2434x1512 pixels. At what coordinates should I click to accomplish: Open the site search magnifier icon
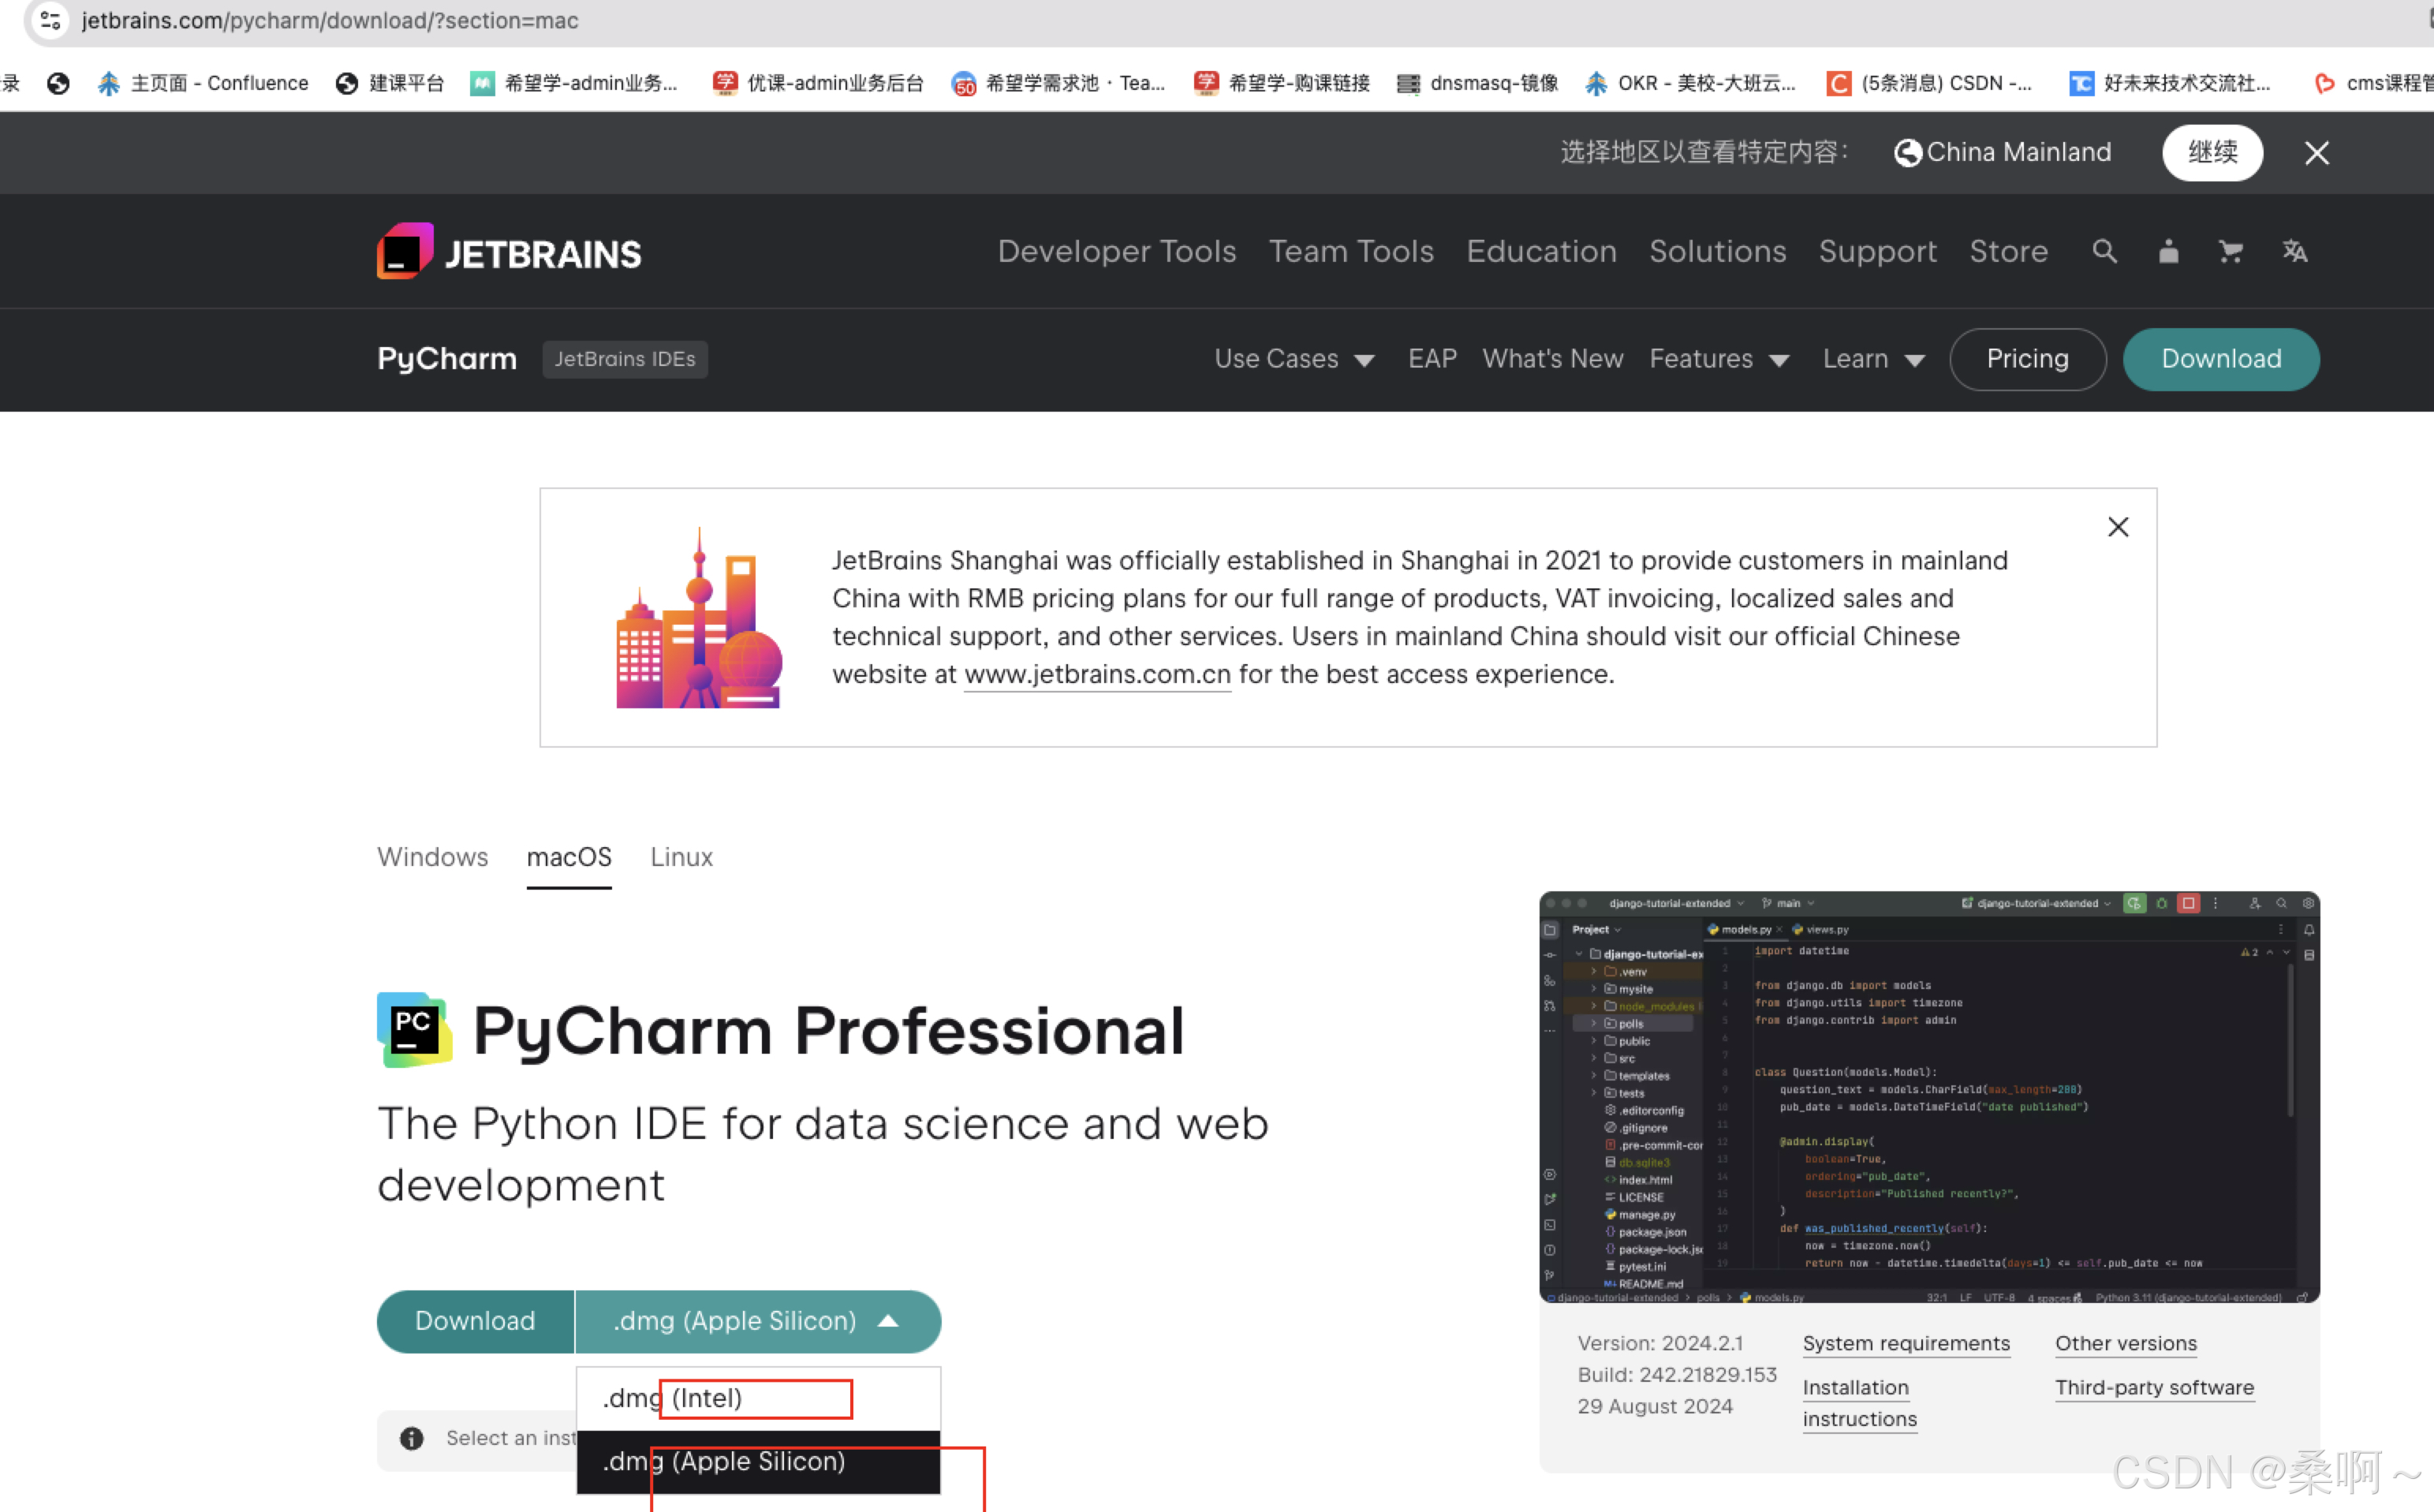pyautogui.click(x=2104, y=251)
